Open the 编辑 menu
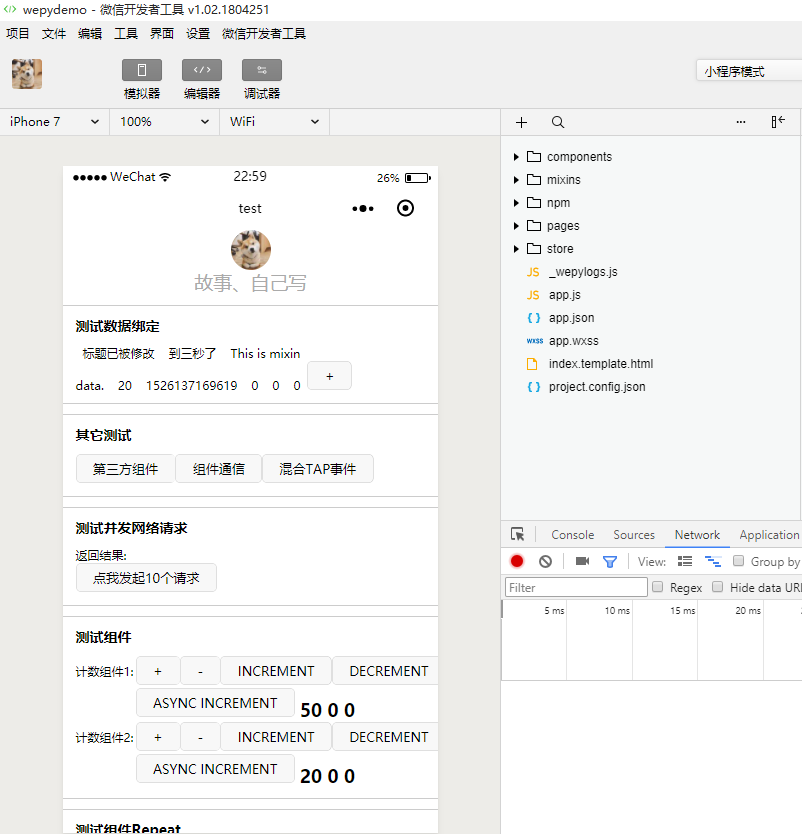Viewport: 802px width, 834px height. [x=89, y=34]
